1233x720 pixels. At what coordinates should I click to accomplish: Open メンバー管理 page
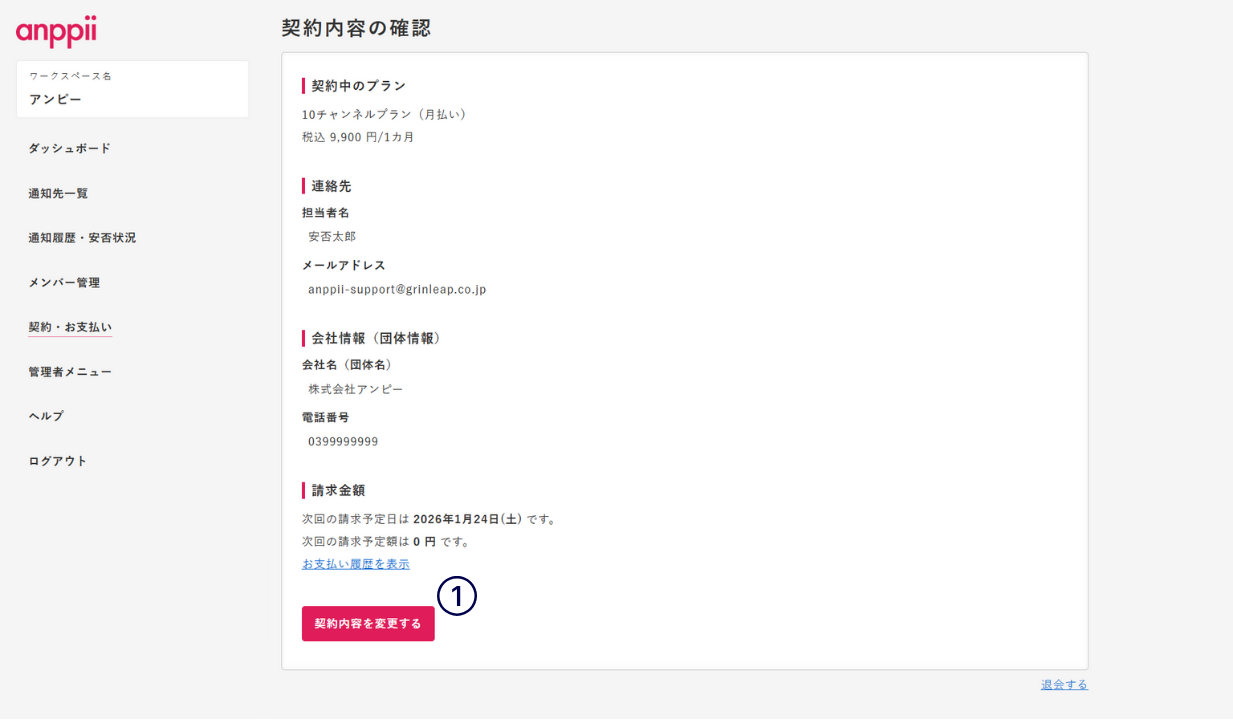point(64,282)
